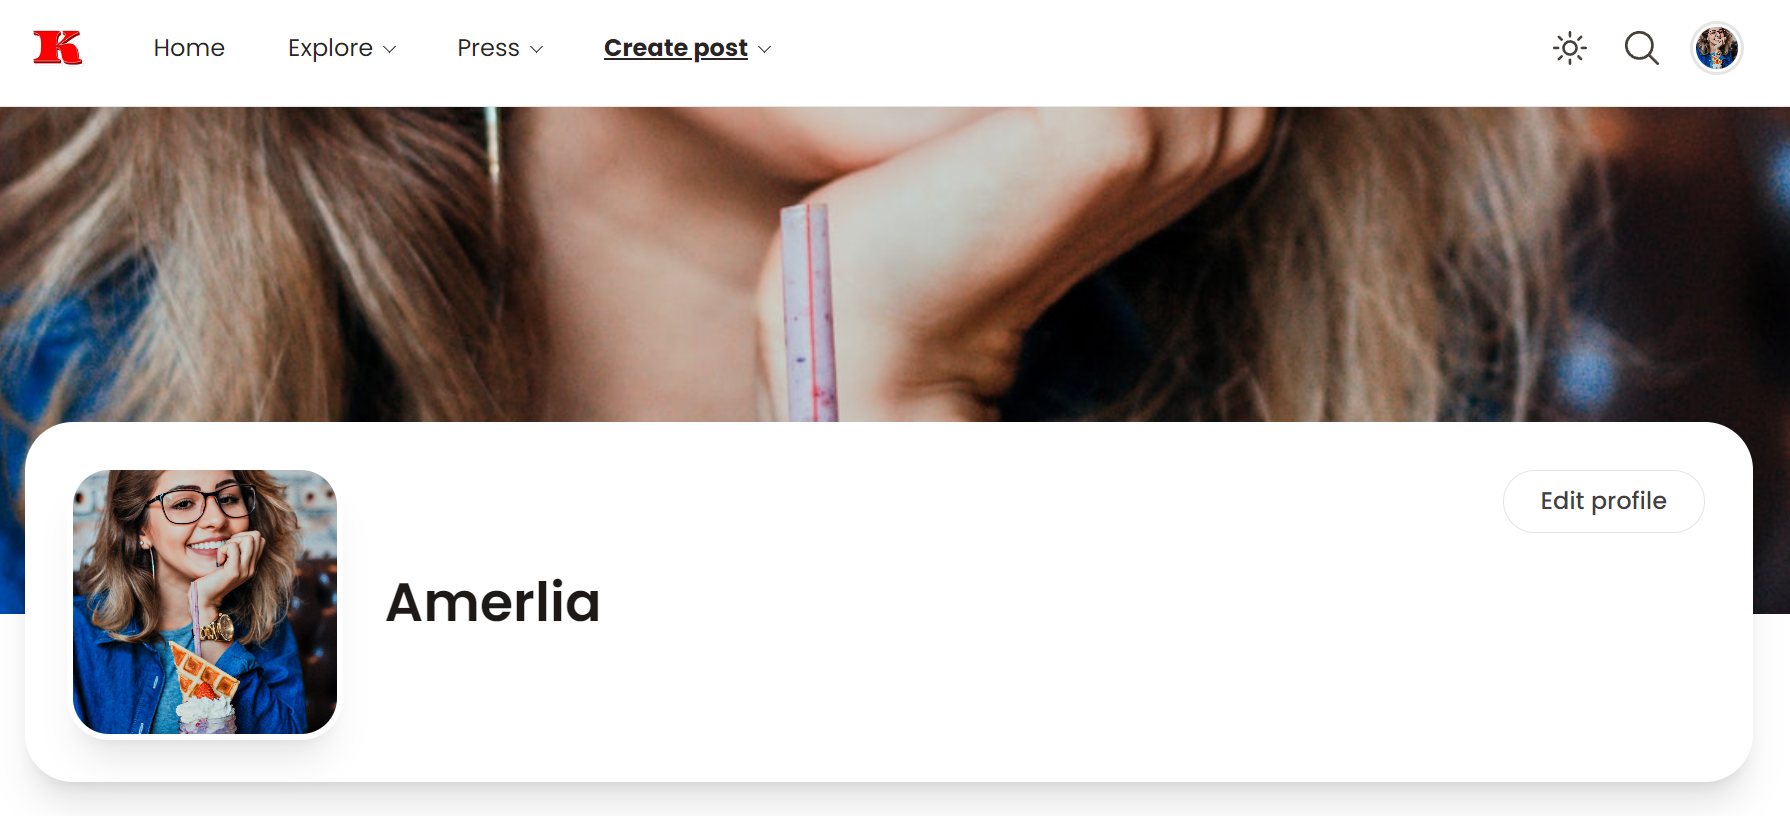Click the waffle milkshake in profile photo
The image size is (1790, 816).
point(204,690)
